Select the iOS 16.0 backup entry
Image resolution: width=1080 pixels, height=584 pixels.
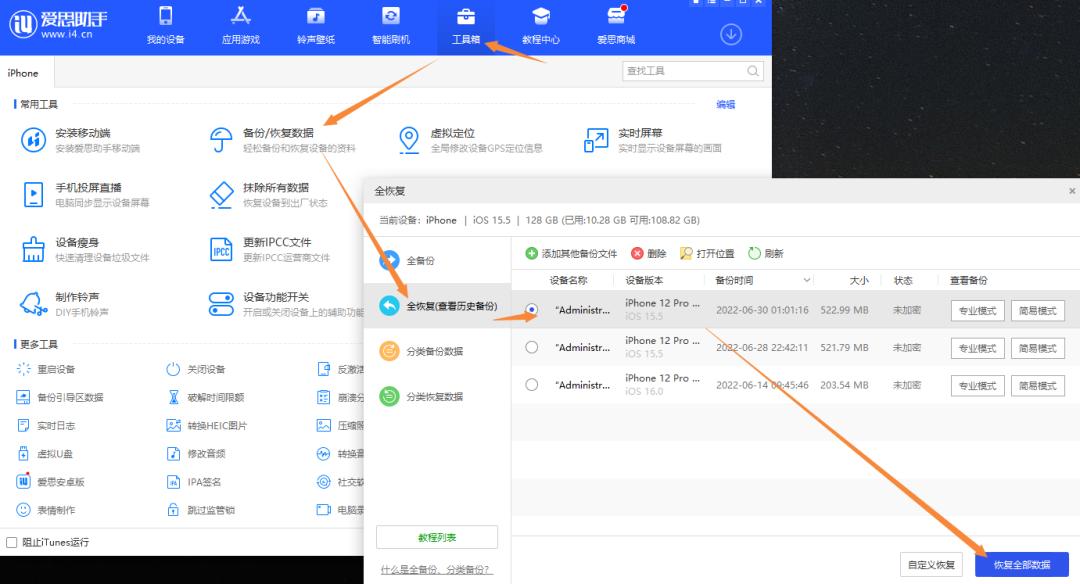click(x=530, y=385)
